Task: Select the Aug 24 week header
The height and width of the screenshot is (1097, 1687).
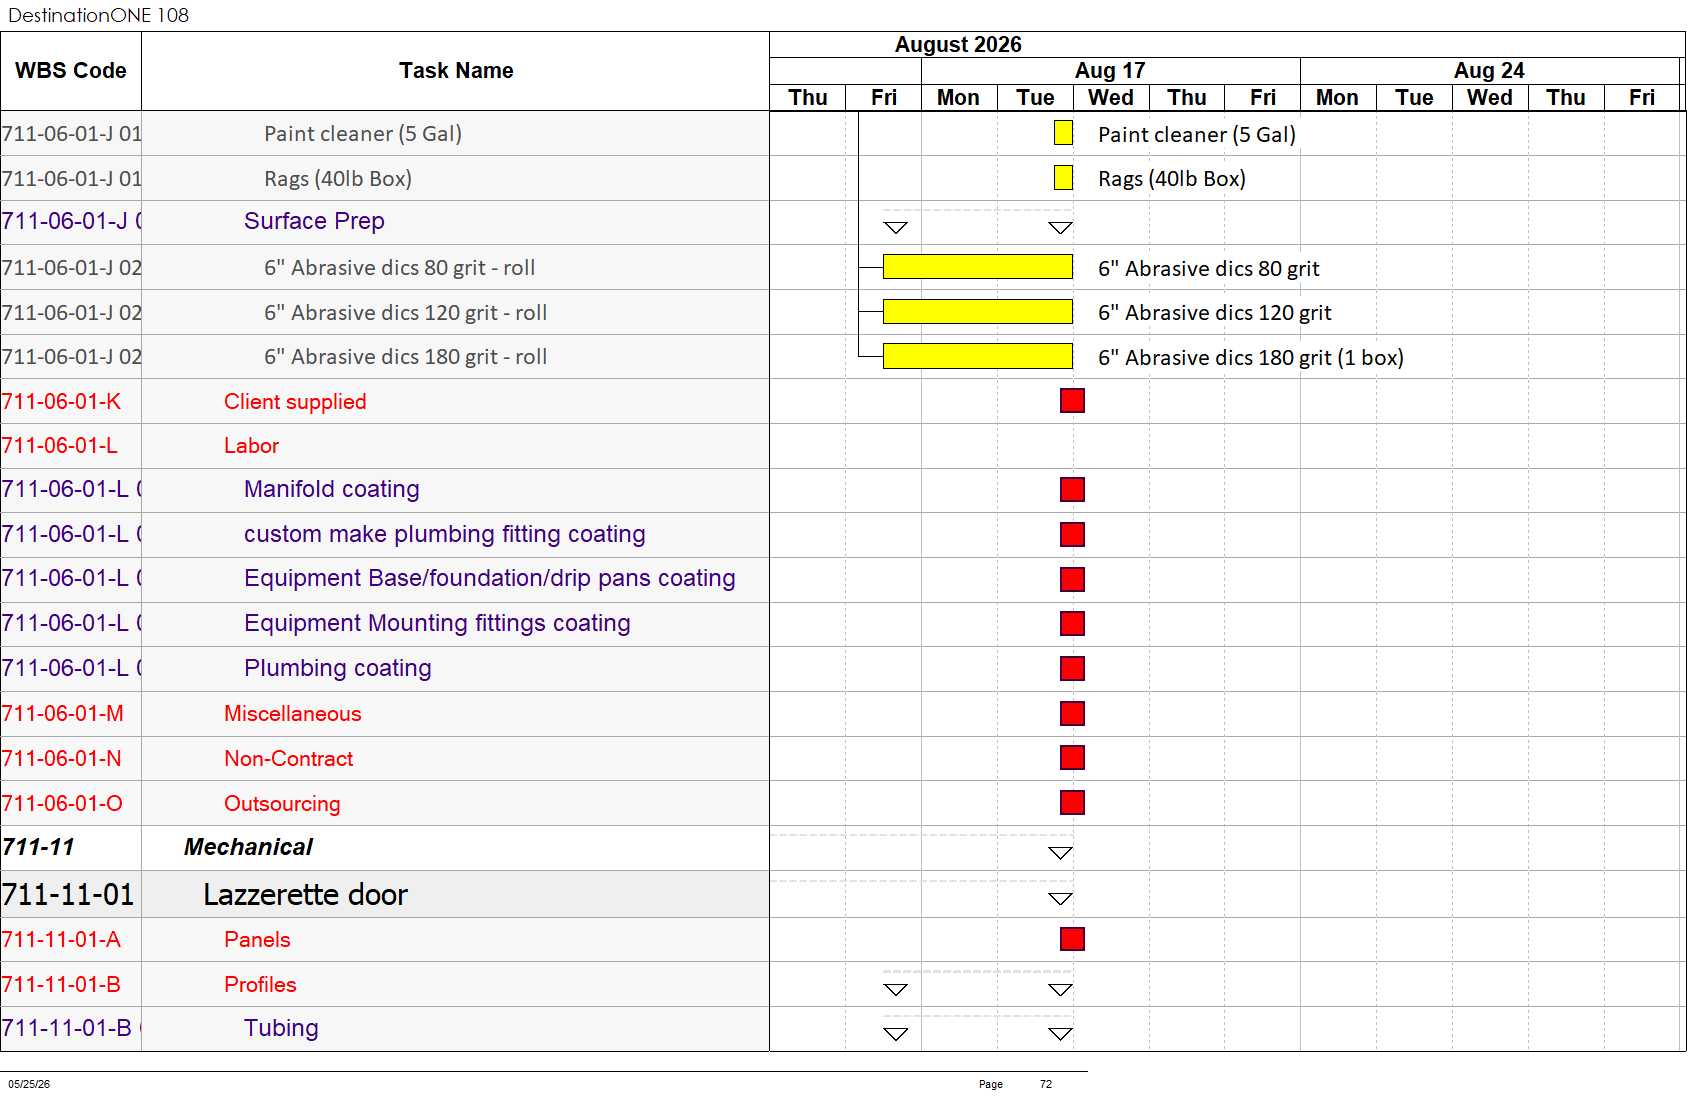Action: (1489, 71)
